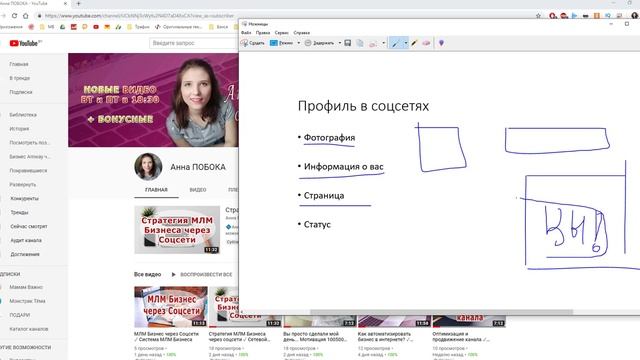
Task: Switch to the ГЛАВНАЯ channel tab
Action: [156, 190]
